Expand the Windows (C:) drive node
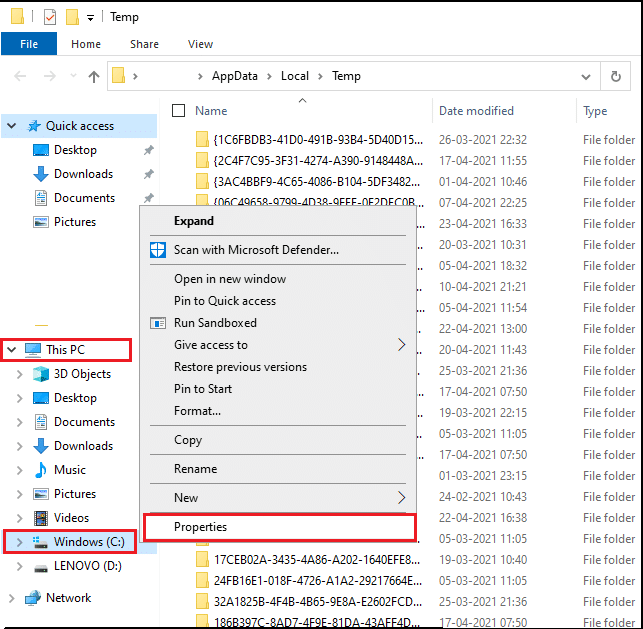 click(19, 542)
